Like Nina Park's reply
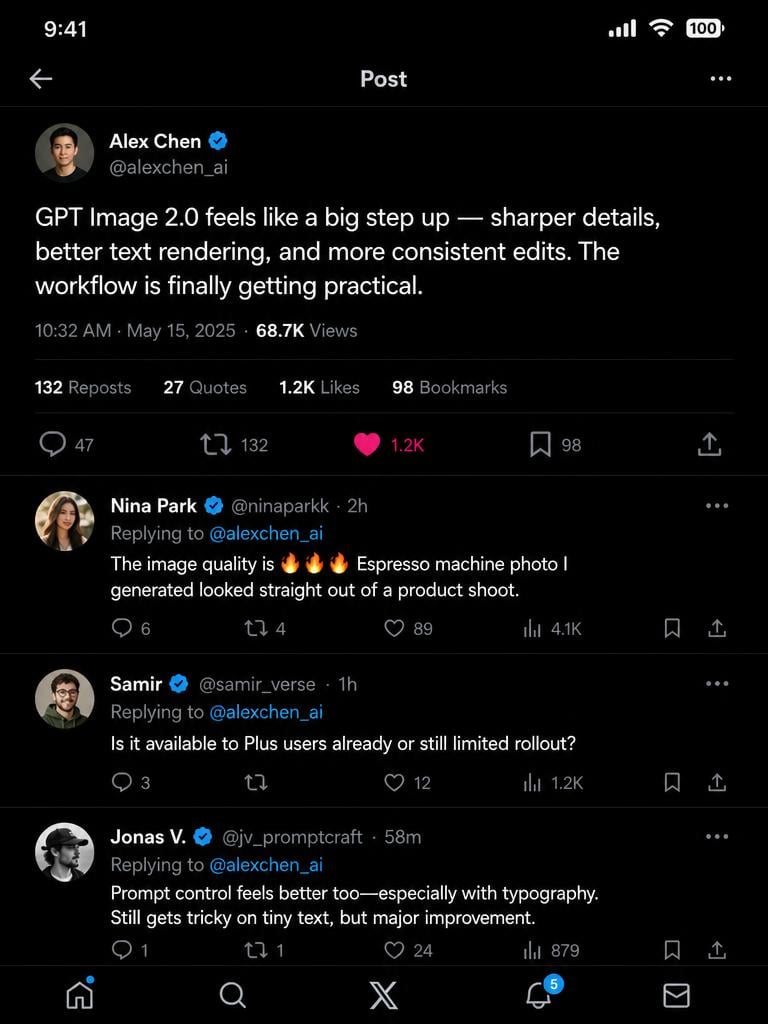 [x=394, y=628]
